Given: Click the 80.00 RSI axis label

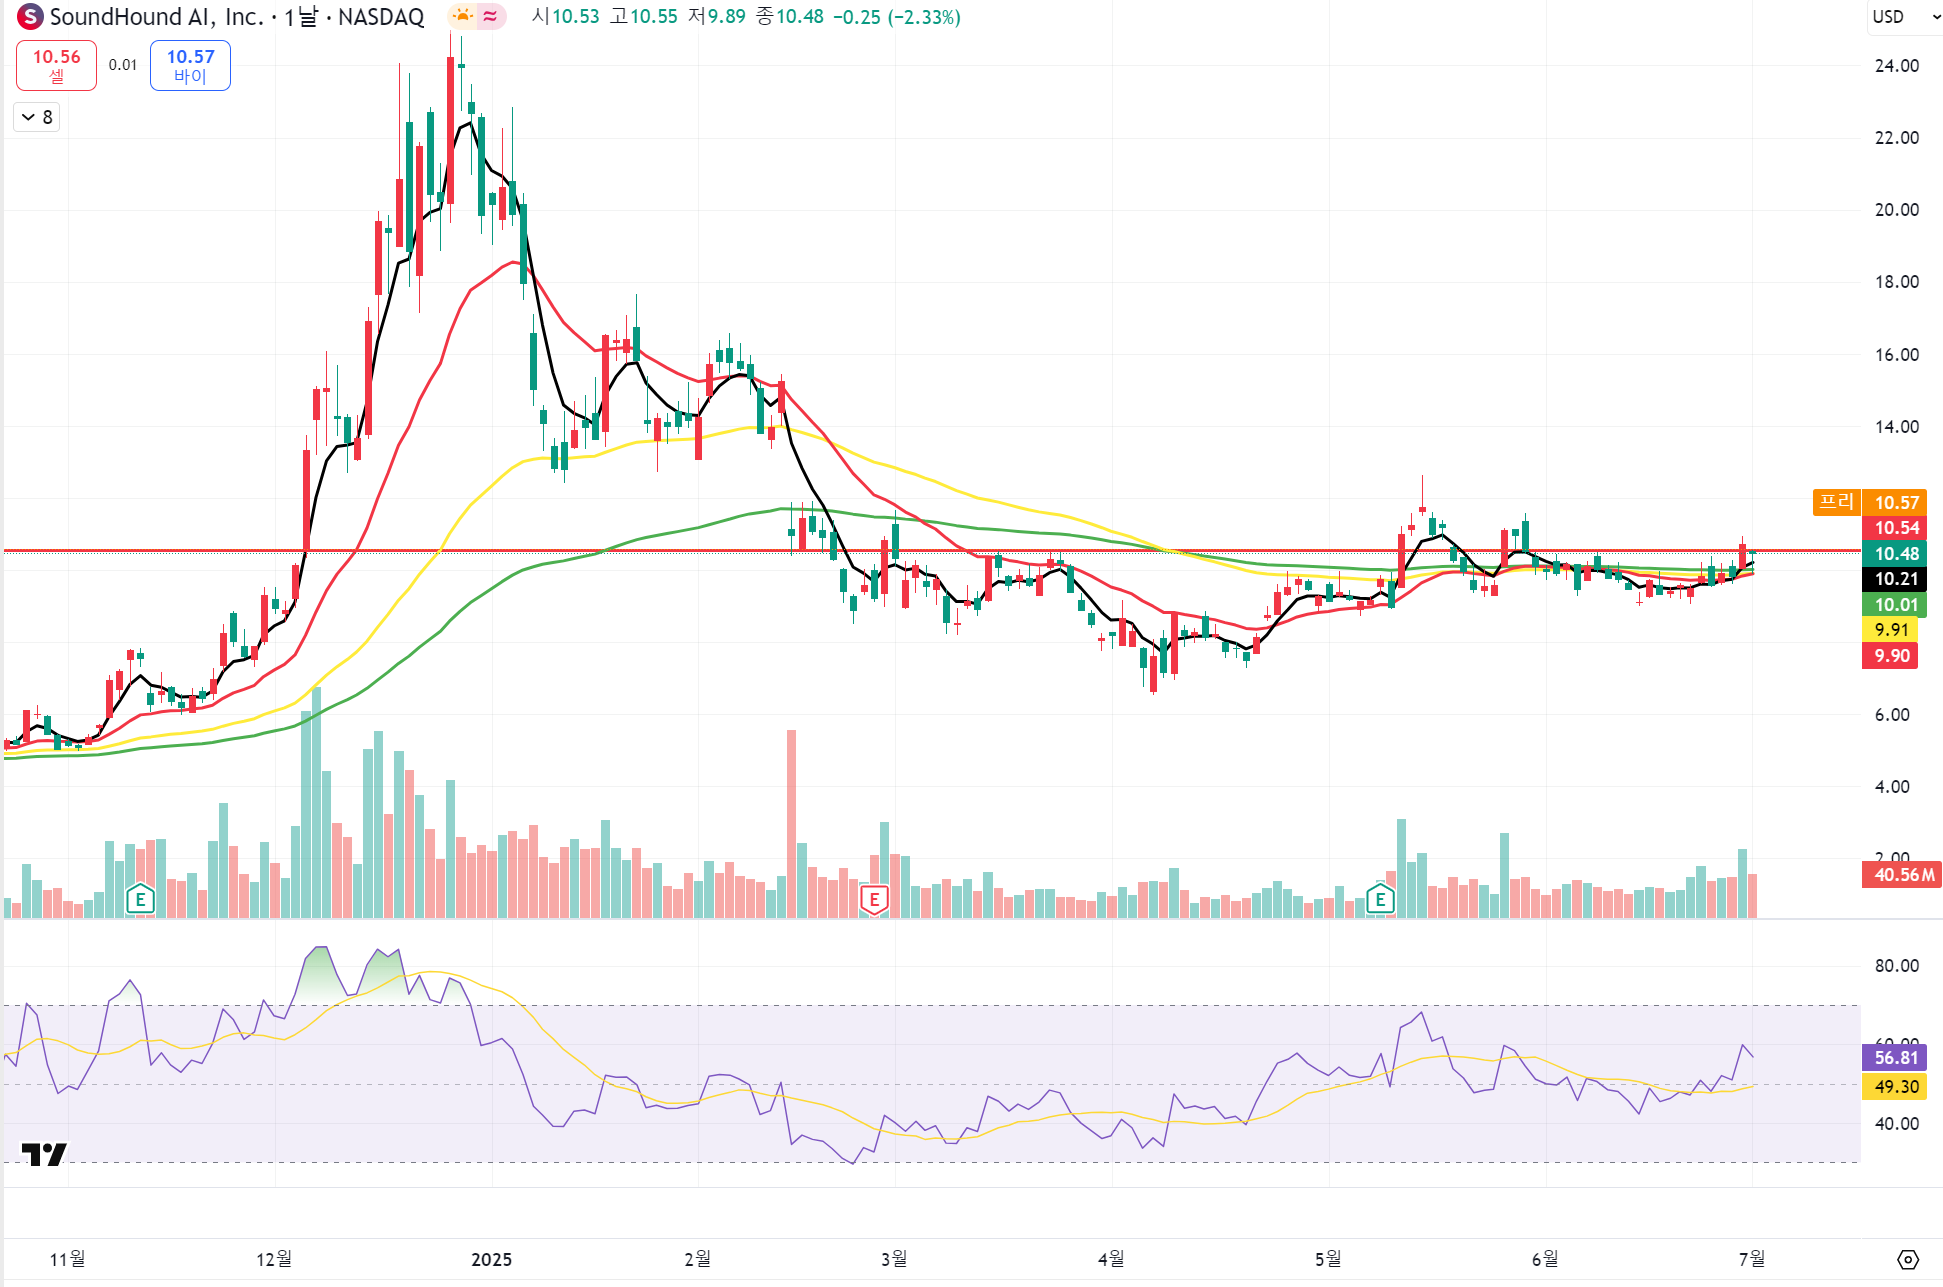Looking at the screenshot, I should (1896, 966).
